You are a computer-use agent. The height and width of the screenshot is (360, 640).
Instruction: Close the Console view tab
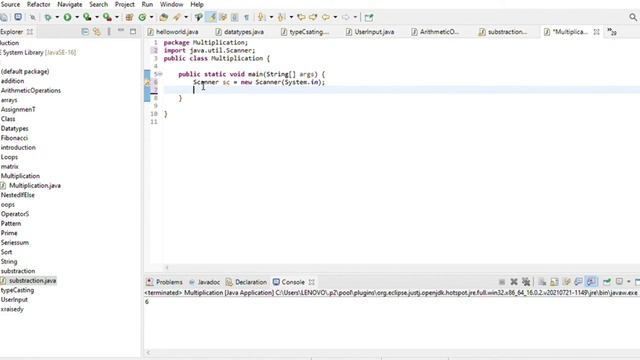coord(312,282)
